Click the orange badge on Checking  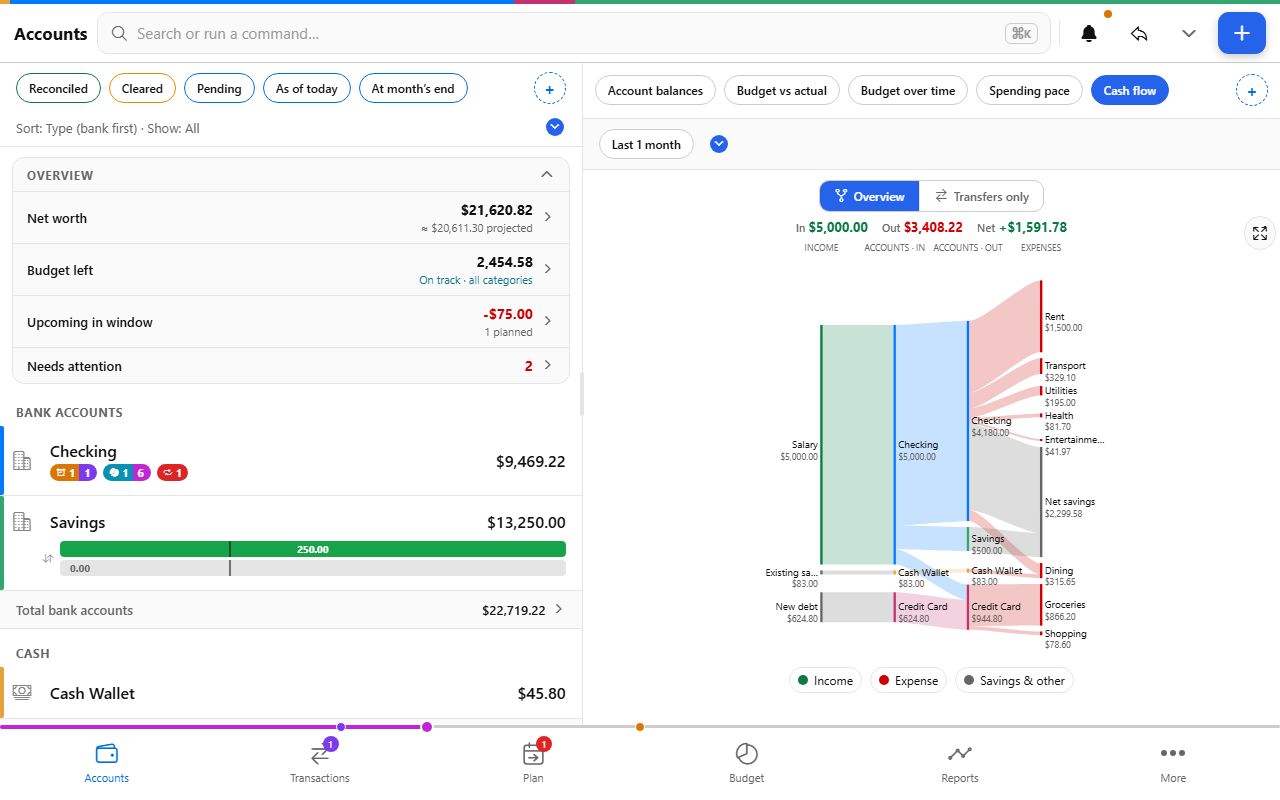64,473
